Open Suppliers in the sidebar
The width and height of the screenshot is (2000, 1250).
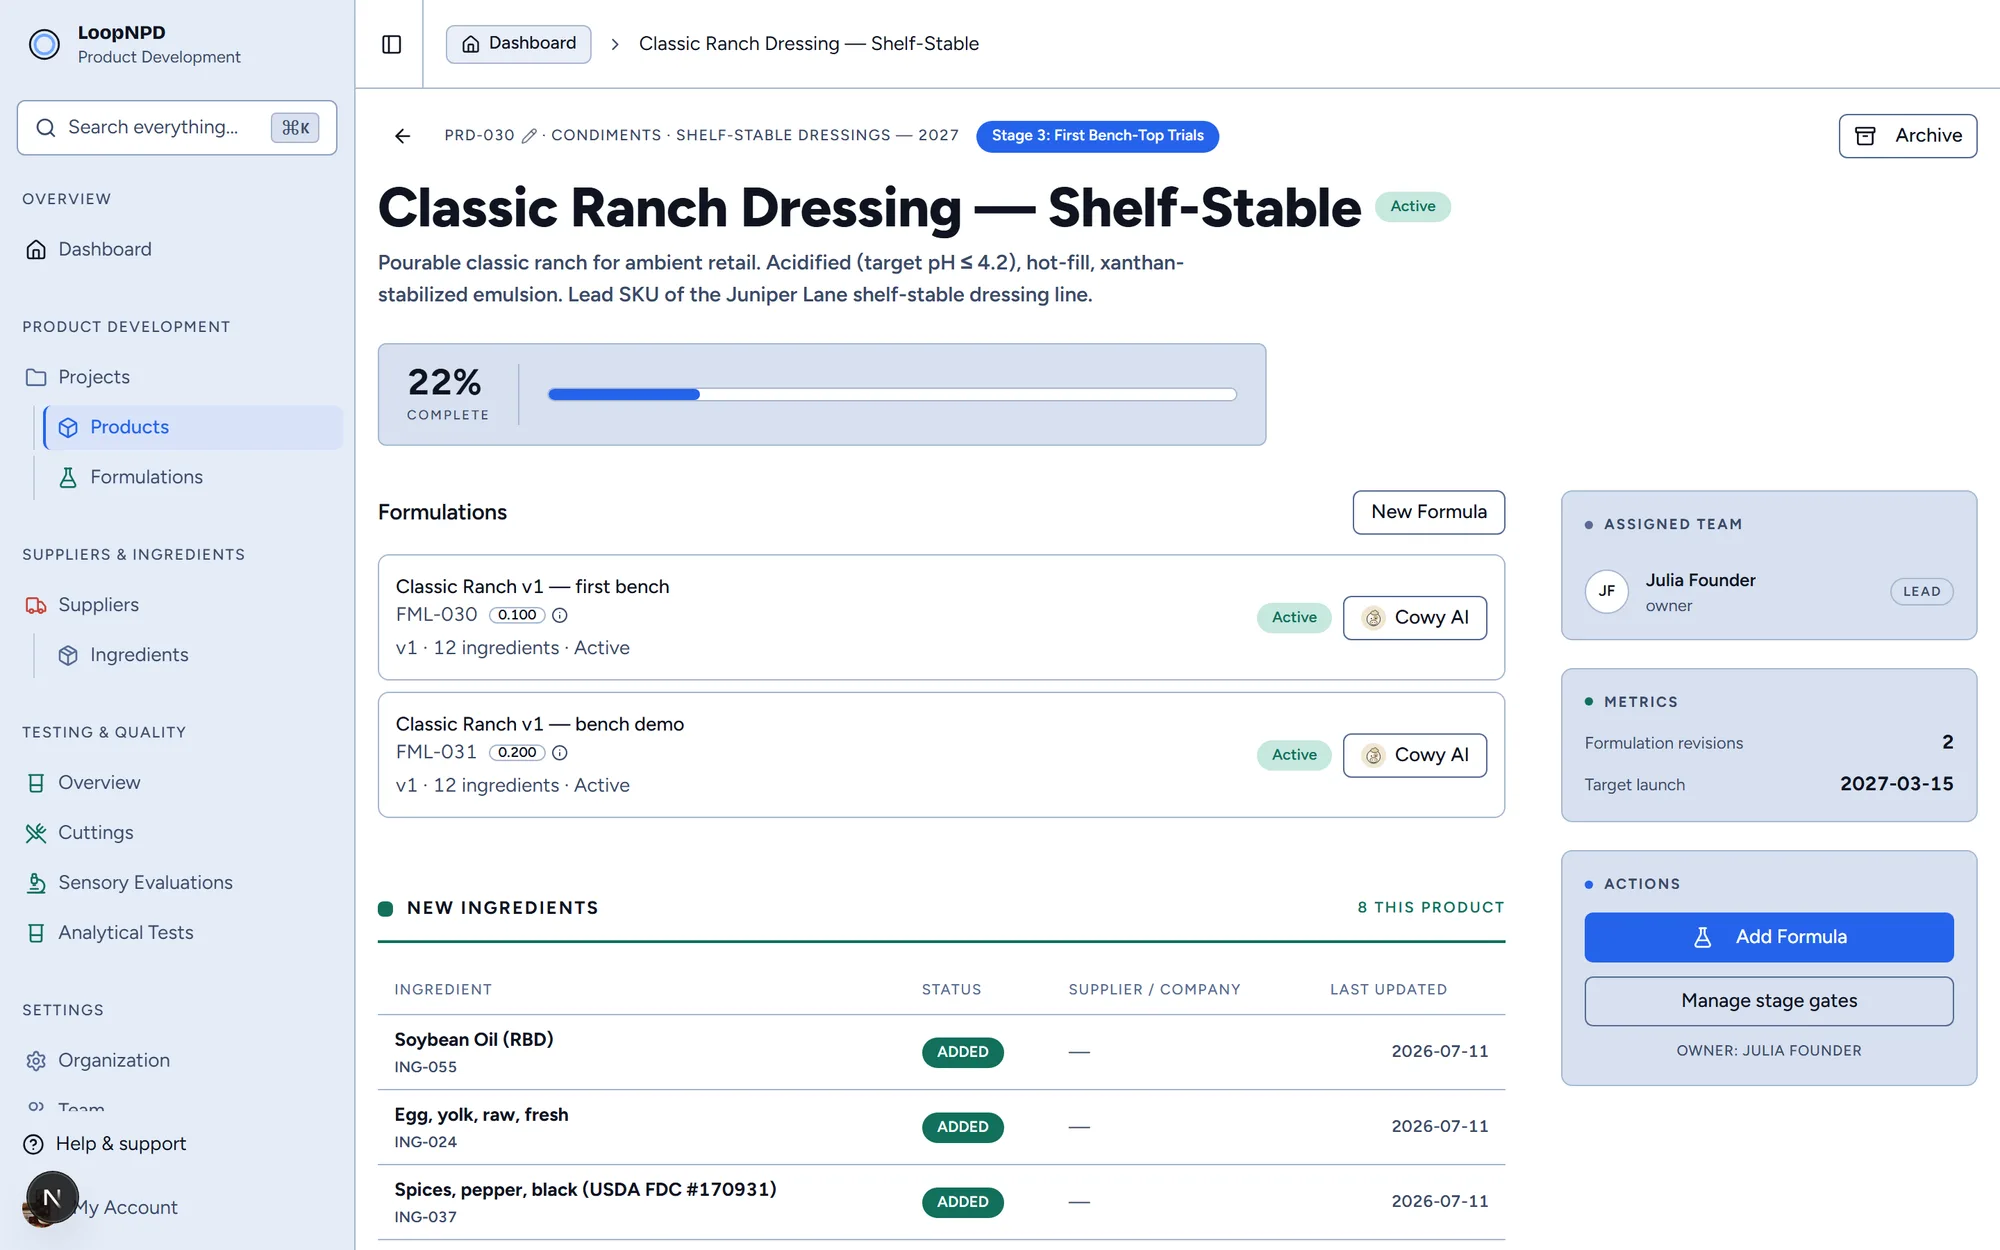click(x=178, y=605)
